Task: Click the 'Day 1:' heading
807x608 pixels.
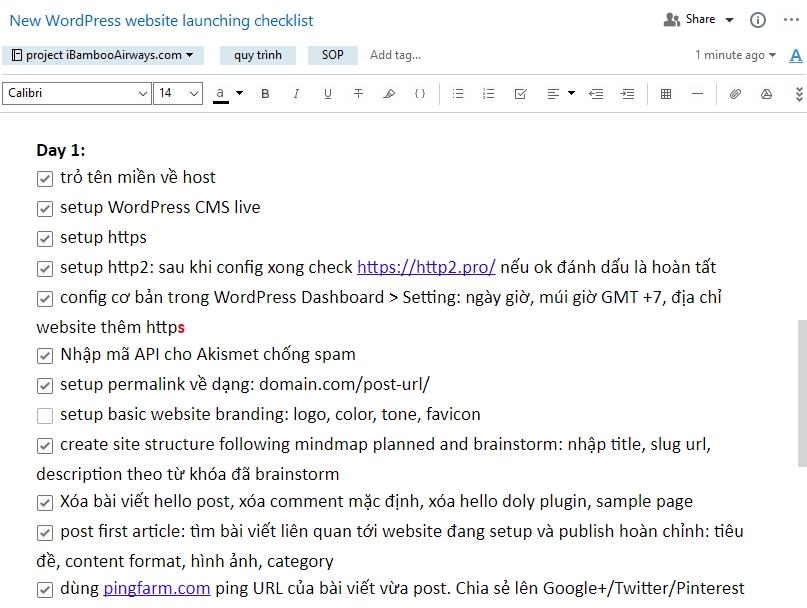Action: tap(61, 150)
